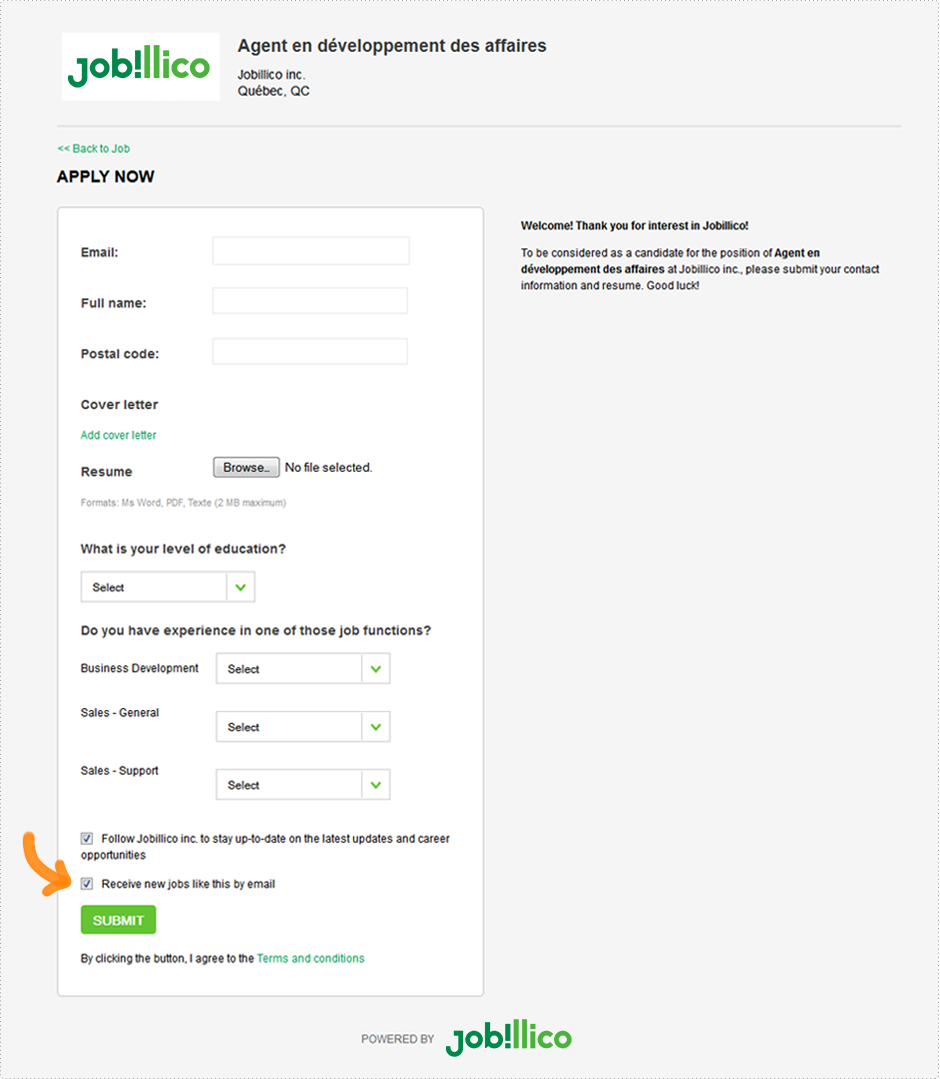Open the Business Development experience dropdown
The image size is (940, 1079).
pyautogui.click(x=303, y=668)
